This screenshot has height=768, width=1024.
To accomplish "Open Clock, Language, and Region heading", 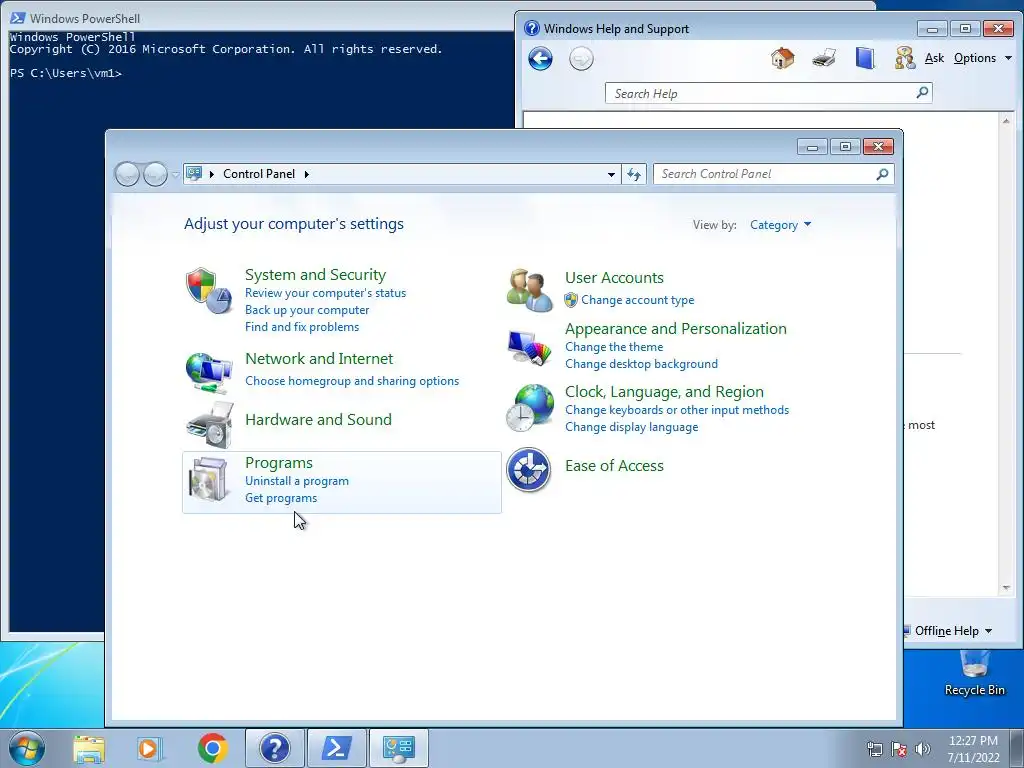I will pos(664,391).
